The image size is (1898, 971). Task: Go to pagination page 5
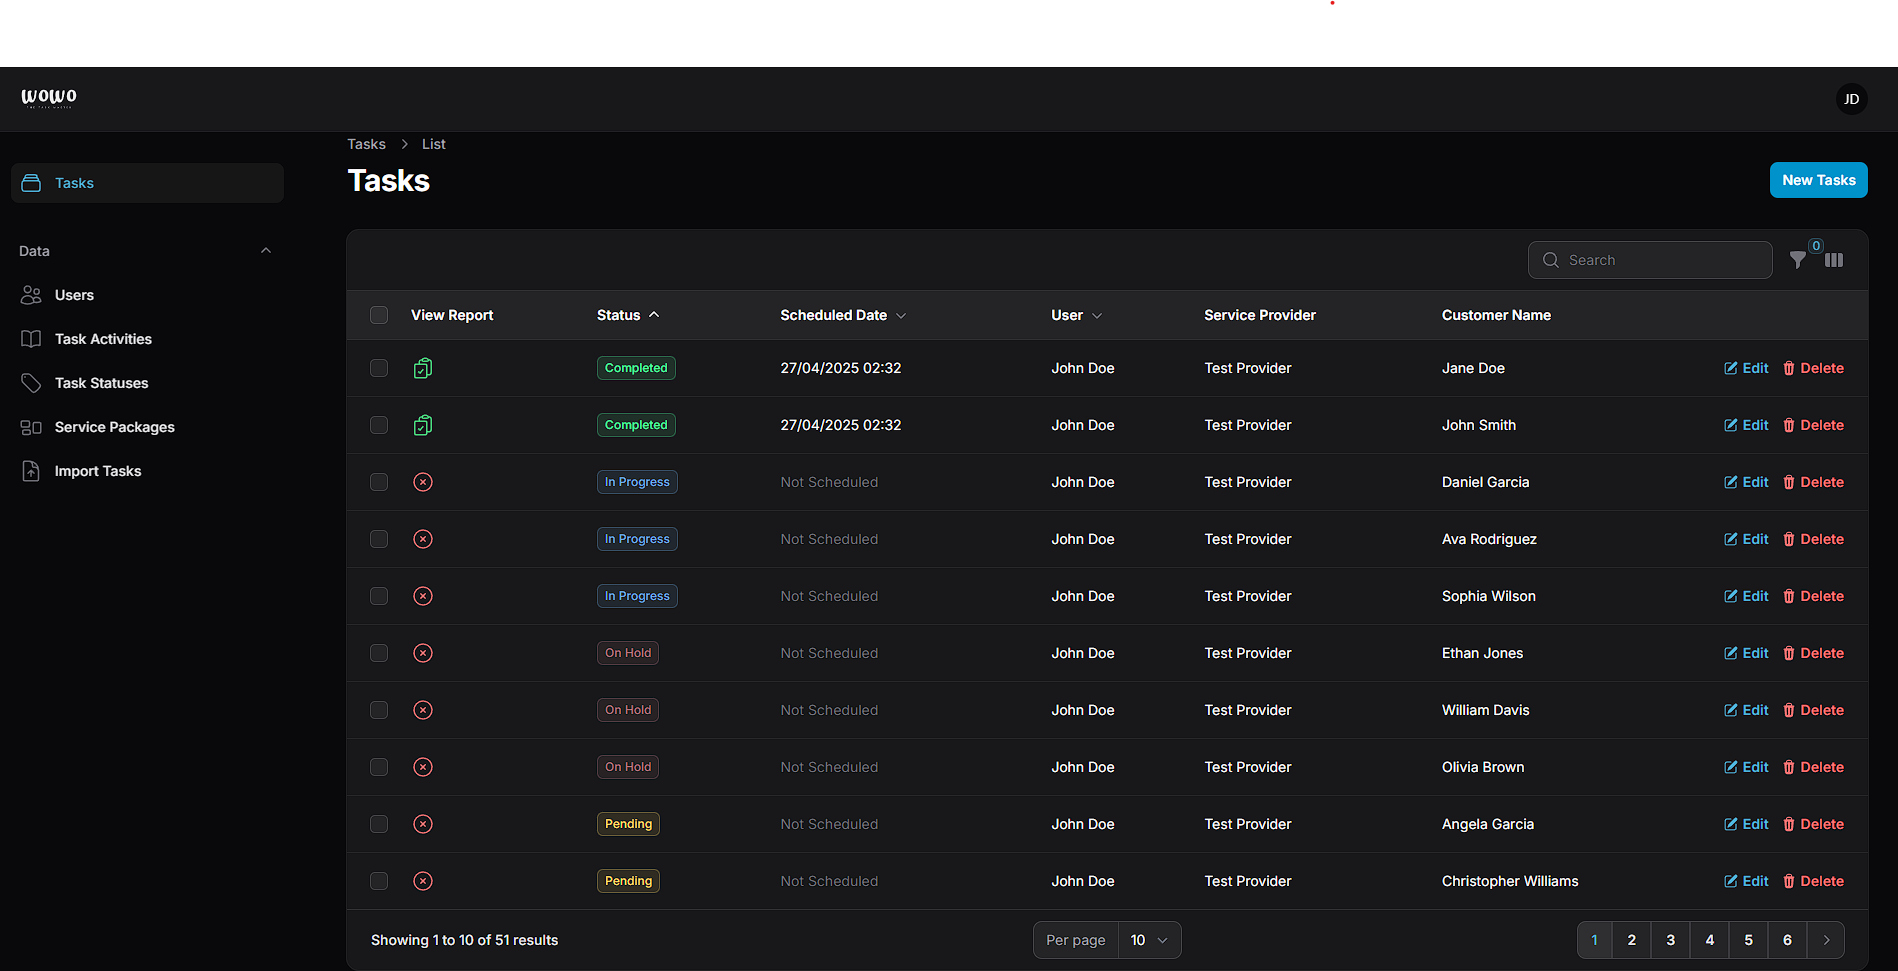click(x=1749, y=940)
